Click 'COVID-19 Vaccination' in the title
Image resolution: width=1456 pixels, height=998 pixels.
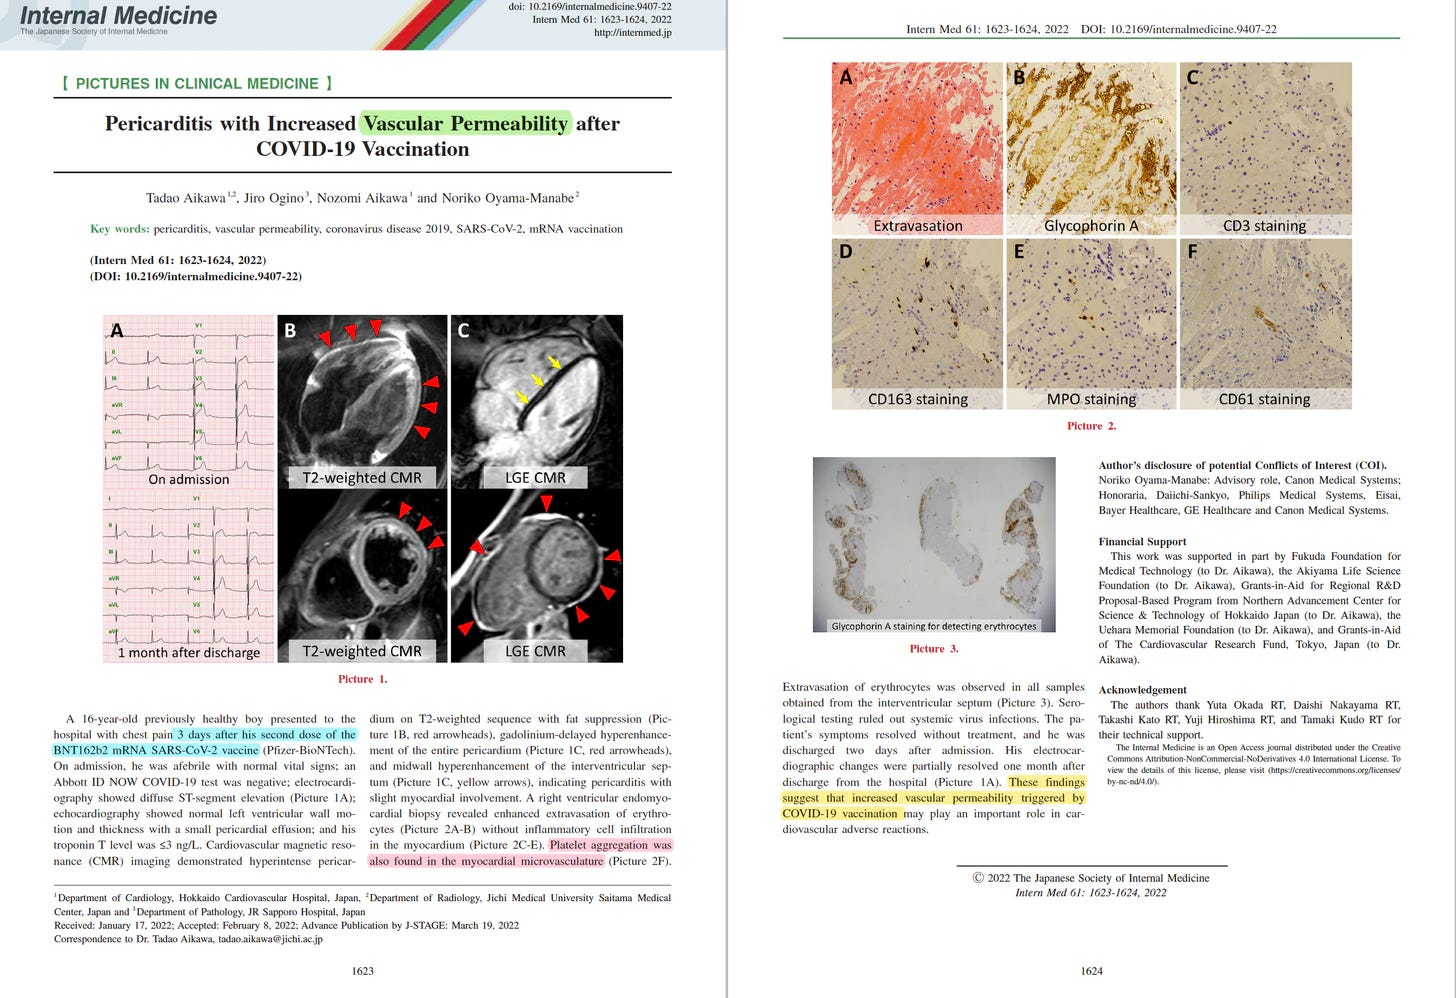click(362, 149)
